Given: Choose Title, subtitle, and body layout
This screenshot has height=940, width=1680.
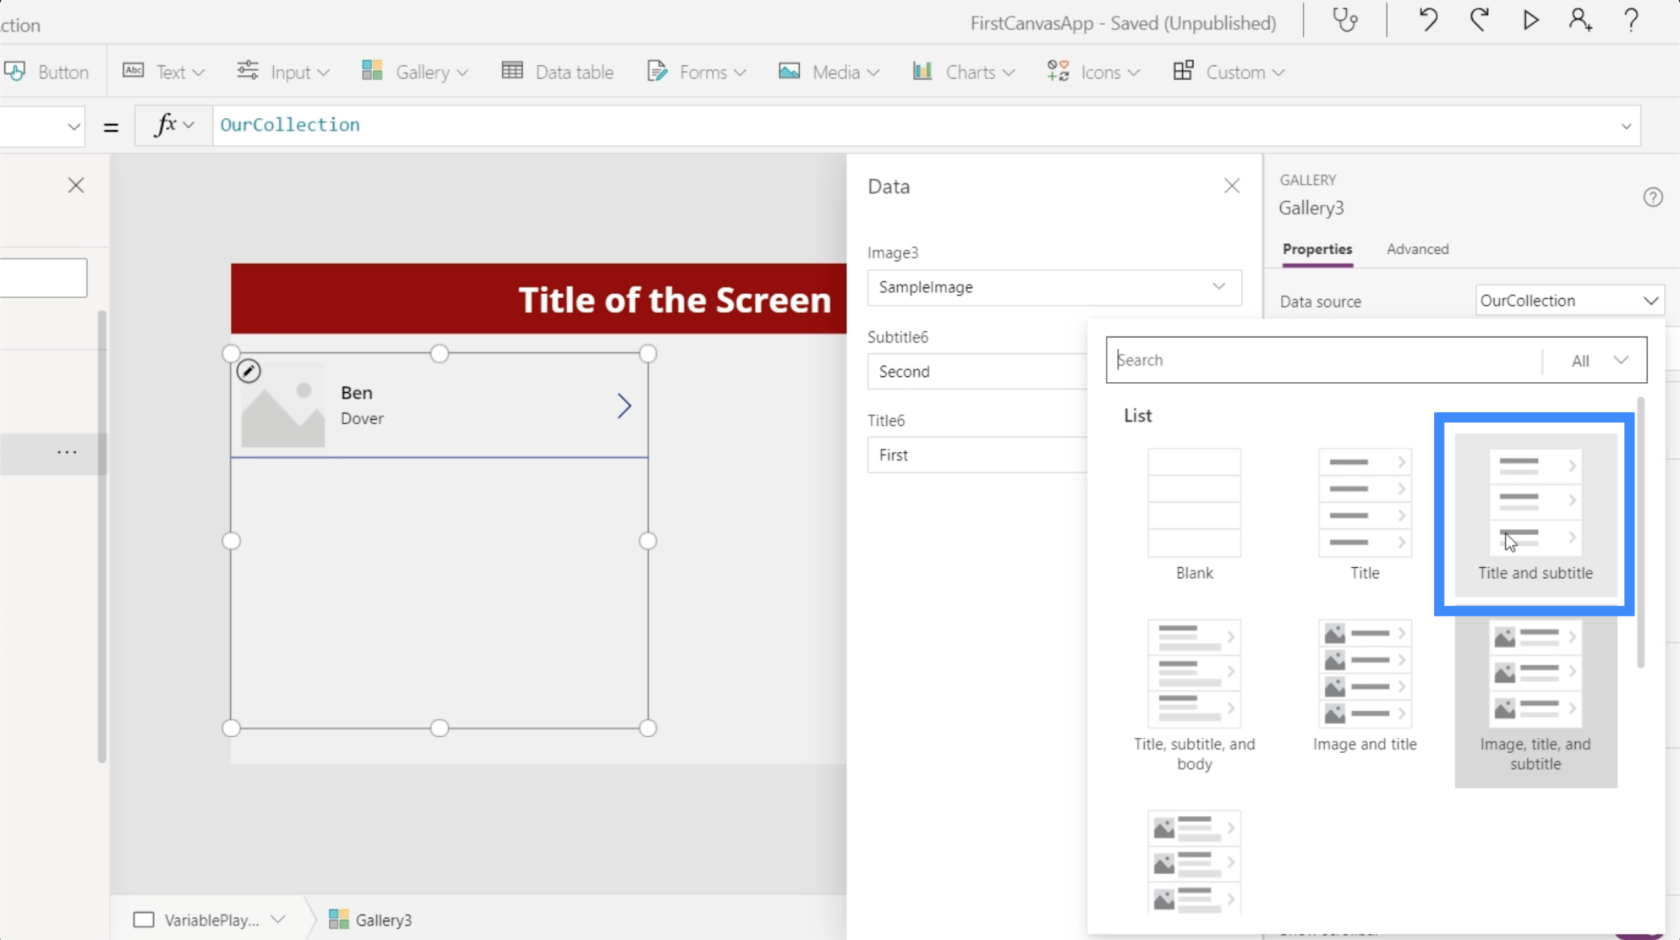Looking at the screenshot, I should [x=1194, y=696].
